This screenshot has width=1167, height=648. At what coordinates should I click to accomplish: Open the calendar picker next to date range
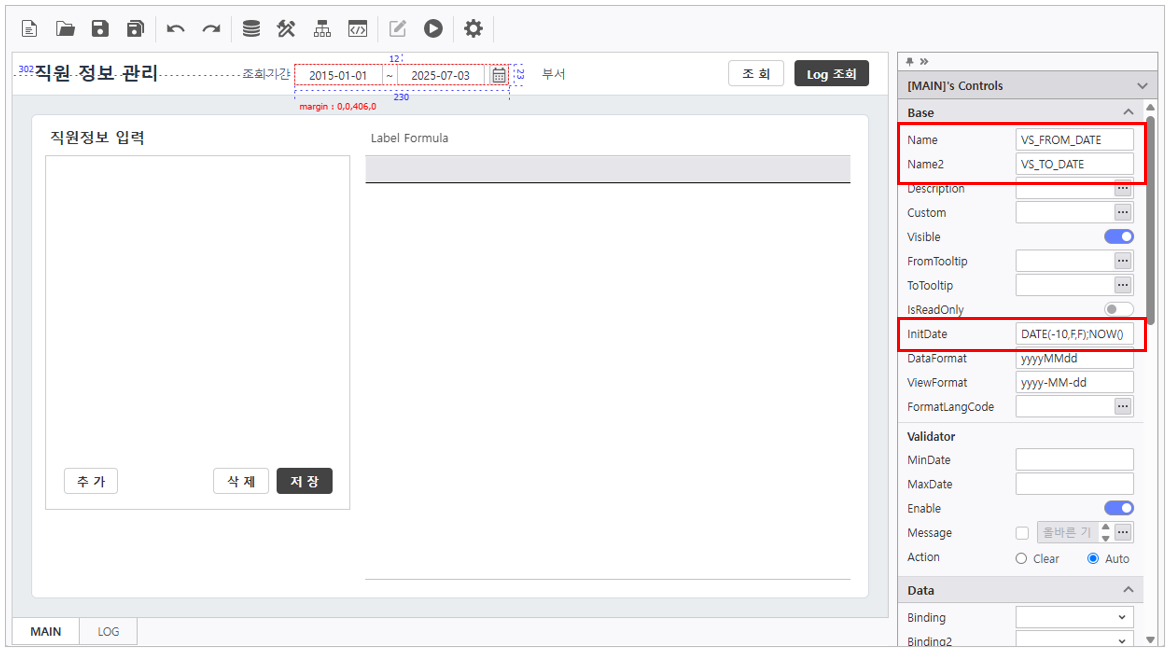tap(498, 75)
